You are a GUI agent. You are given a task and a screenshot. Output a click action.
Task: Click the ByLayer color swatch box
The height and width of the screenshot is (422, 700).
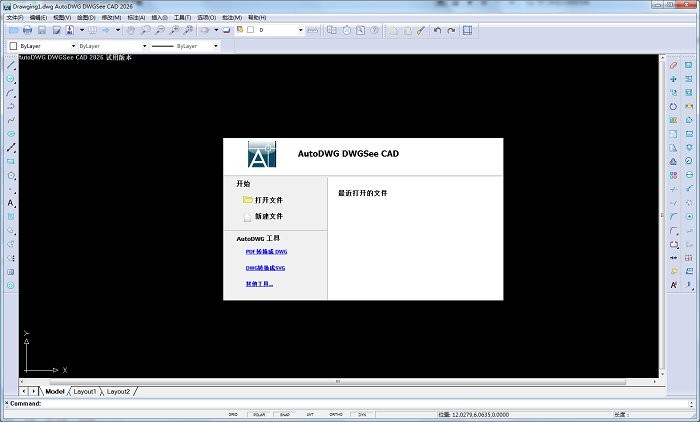pyautogui.click(x=13, y=46)
